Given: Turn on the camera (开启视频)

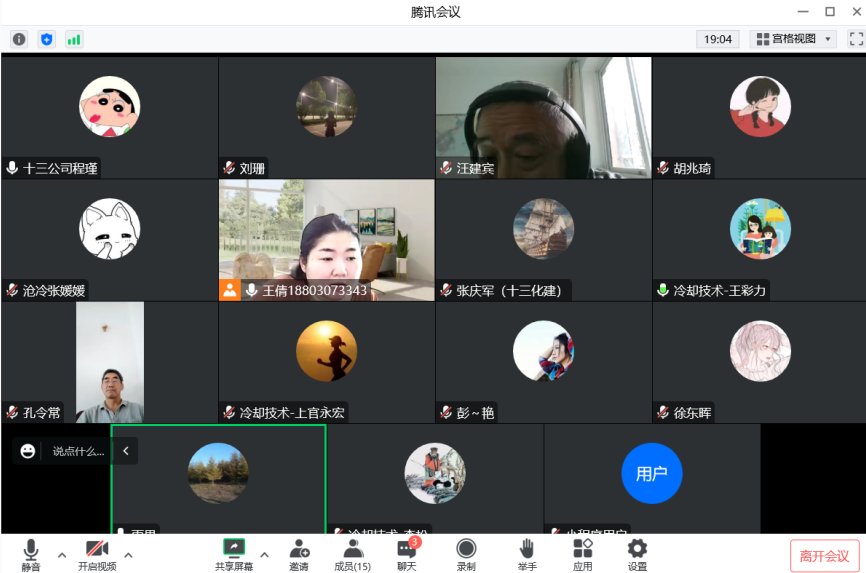Looking at the screenshot, I should [97, 554].
